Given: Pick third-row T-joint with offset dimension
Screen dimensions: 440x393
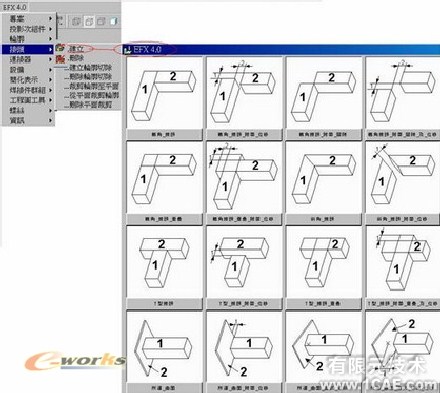Looking at the screenshot, I should click(244, 262).
